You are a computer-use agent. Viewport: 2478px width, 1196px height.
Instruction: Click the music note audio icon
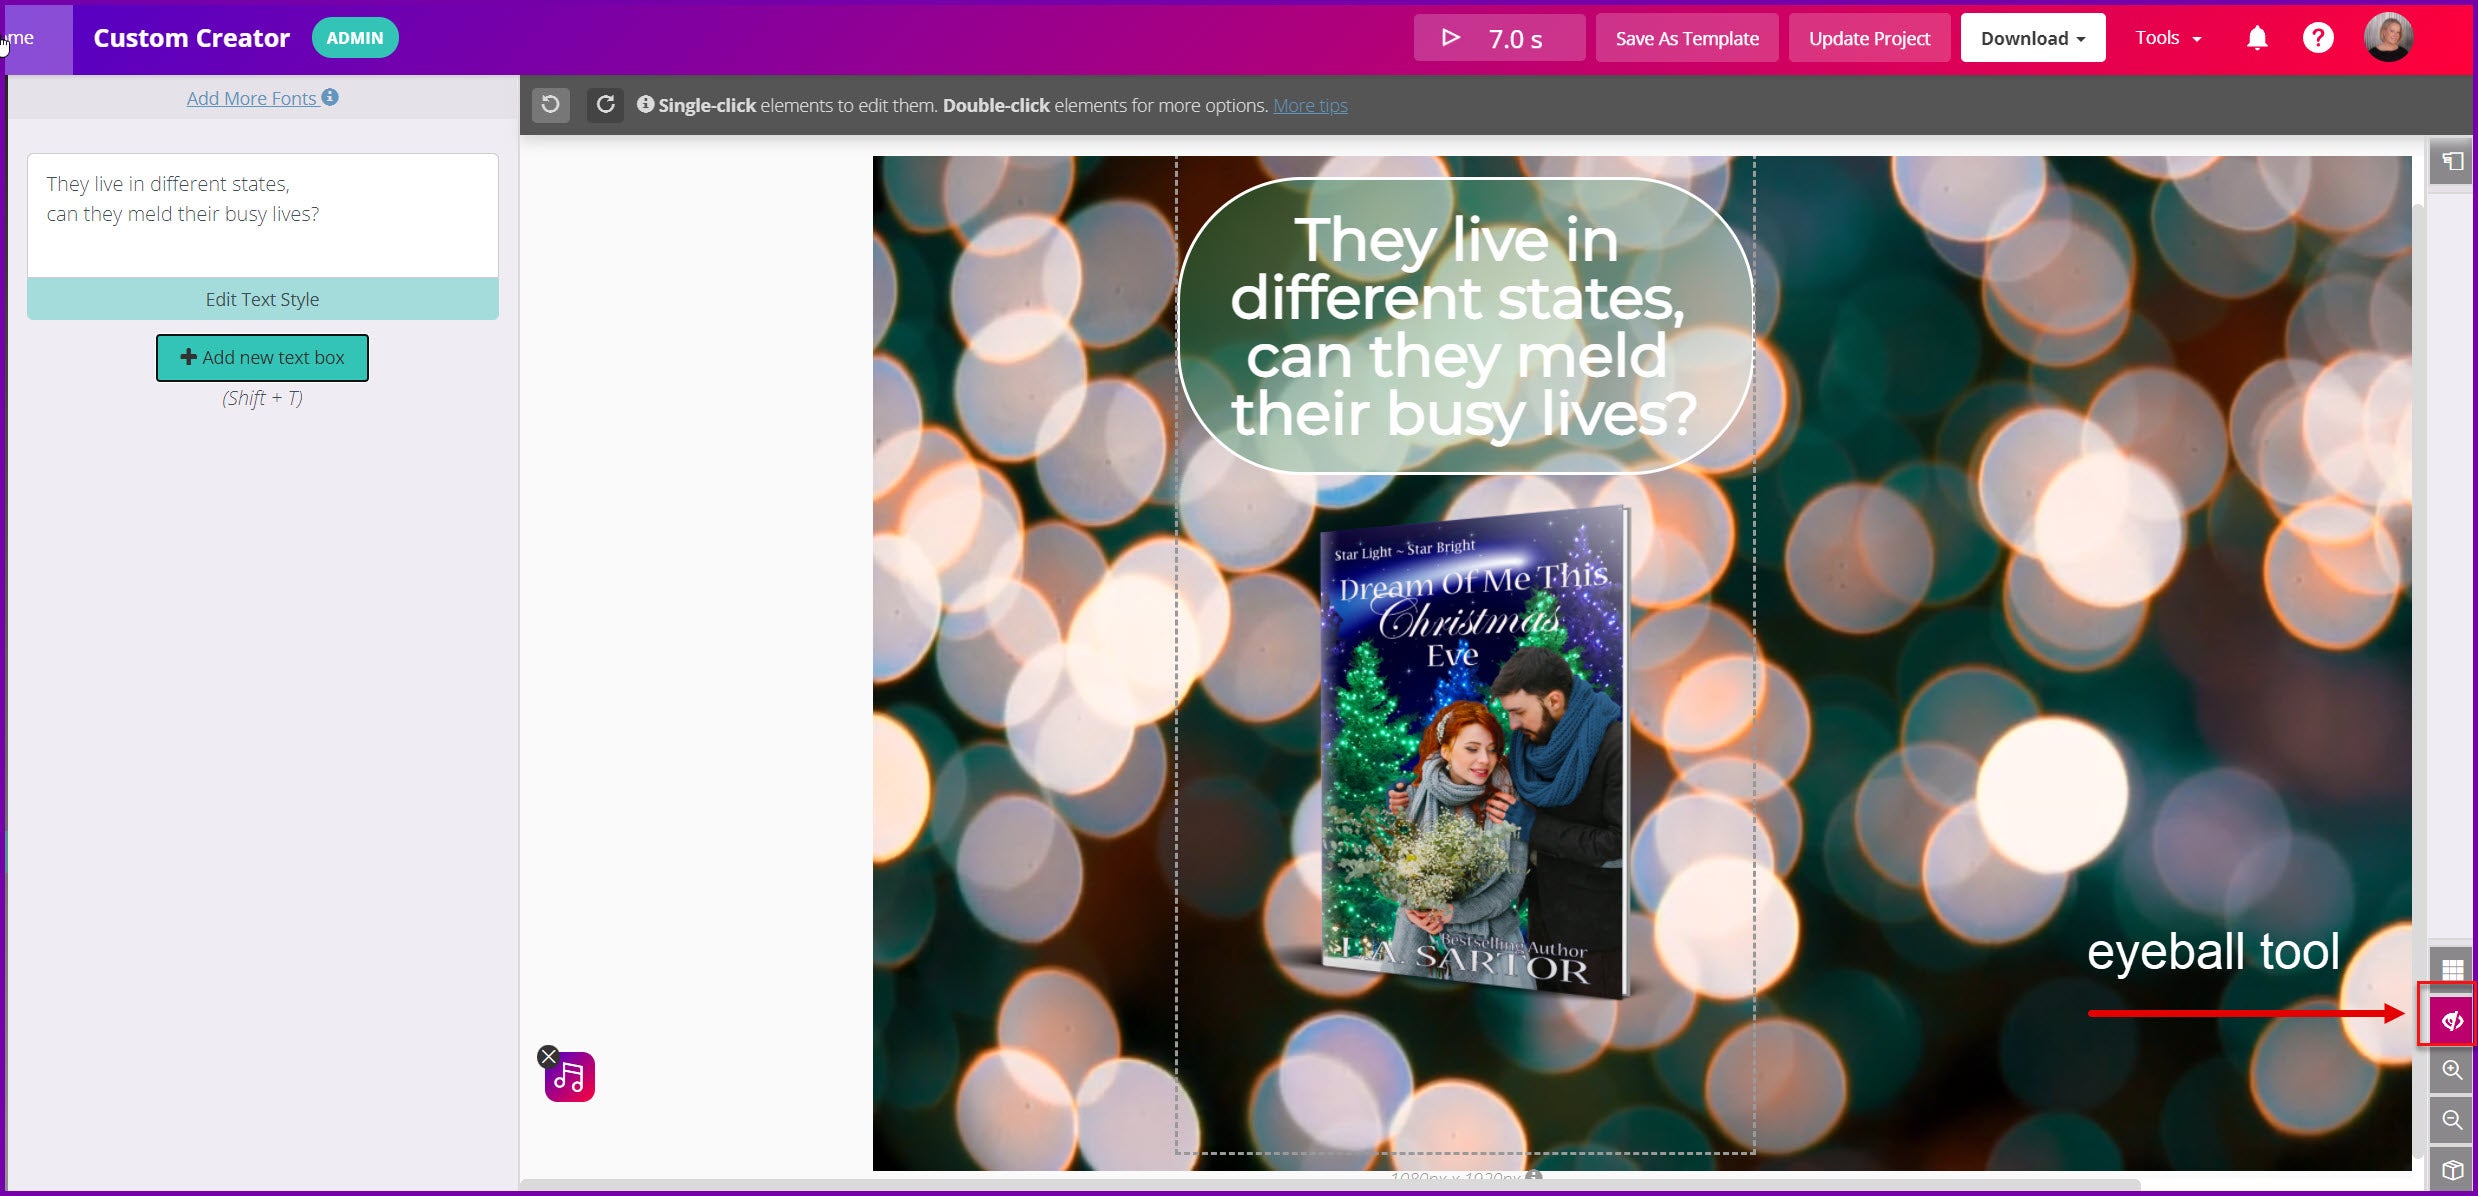[570, 1078]
